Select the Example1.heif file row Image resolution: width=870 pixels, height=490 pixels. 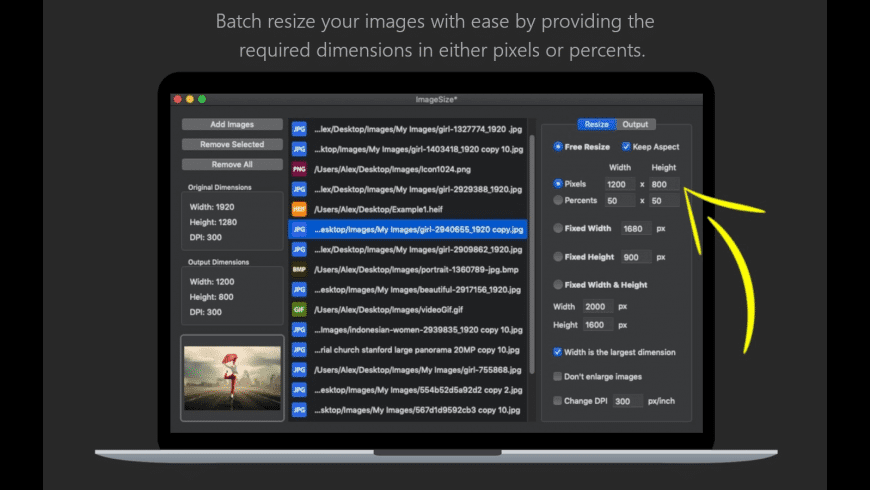408,209
